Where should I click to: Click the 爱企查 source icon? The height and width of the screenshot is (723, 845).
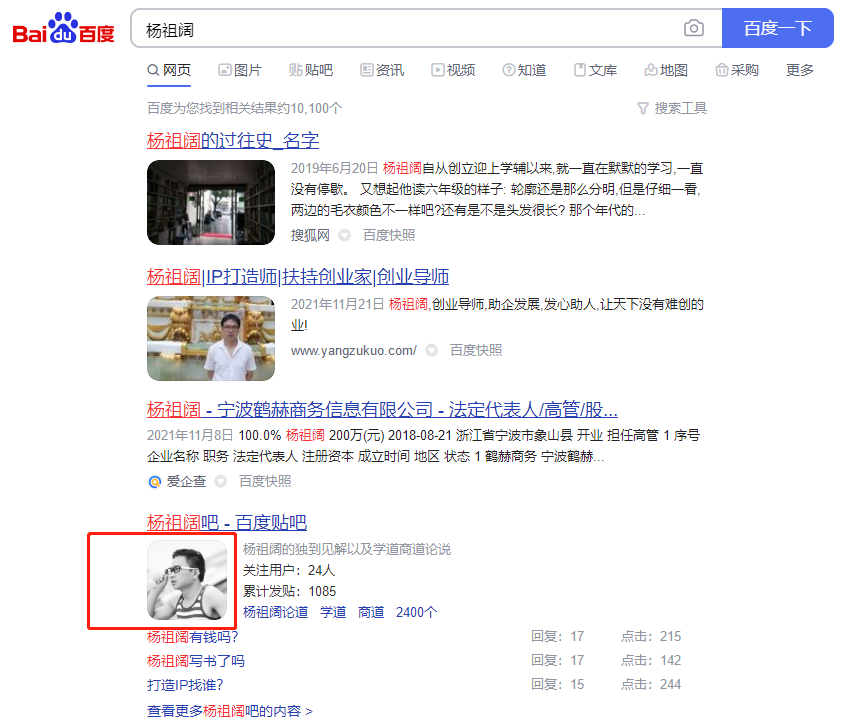pyautogui.click(x=154, y=481)
